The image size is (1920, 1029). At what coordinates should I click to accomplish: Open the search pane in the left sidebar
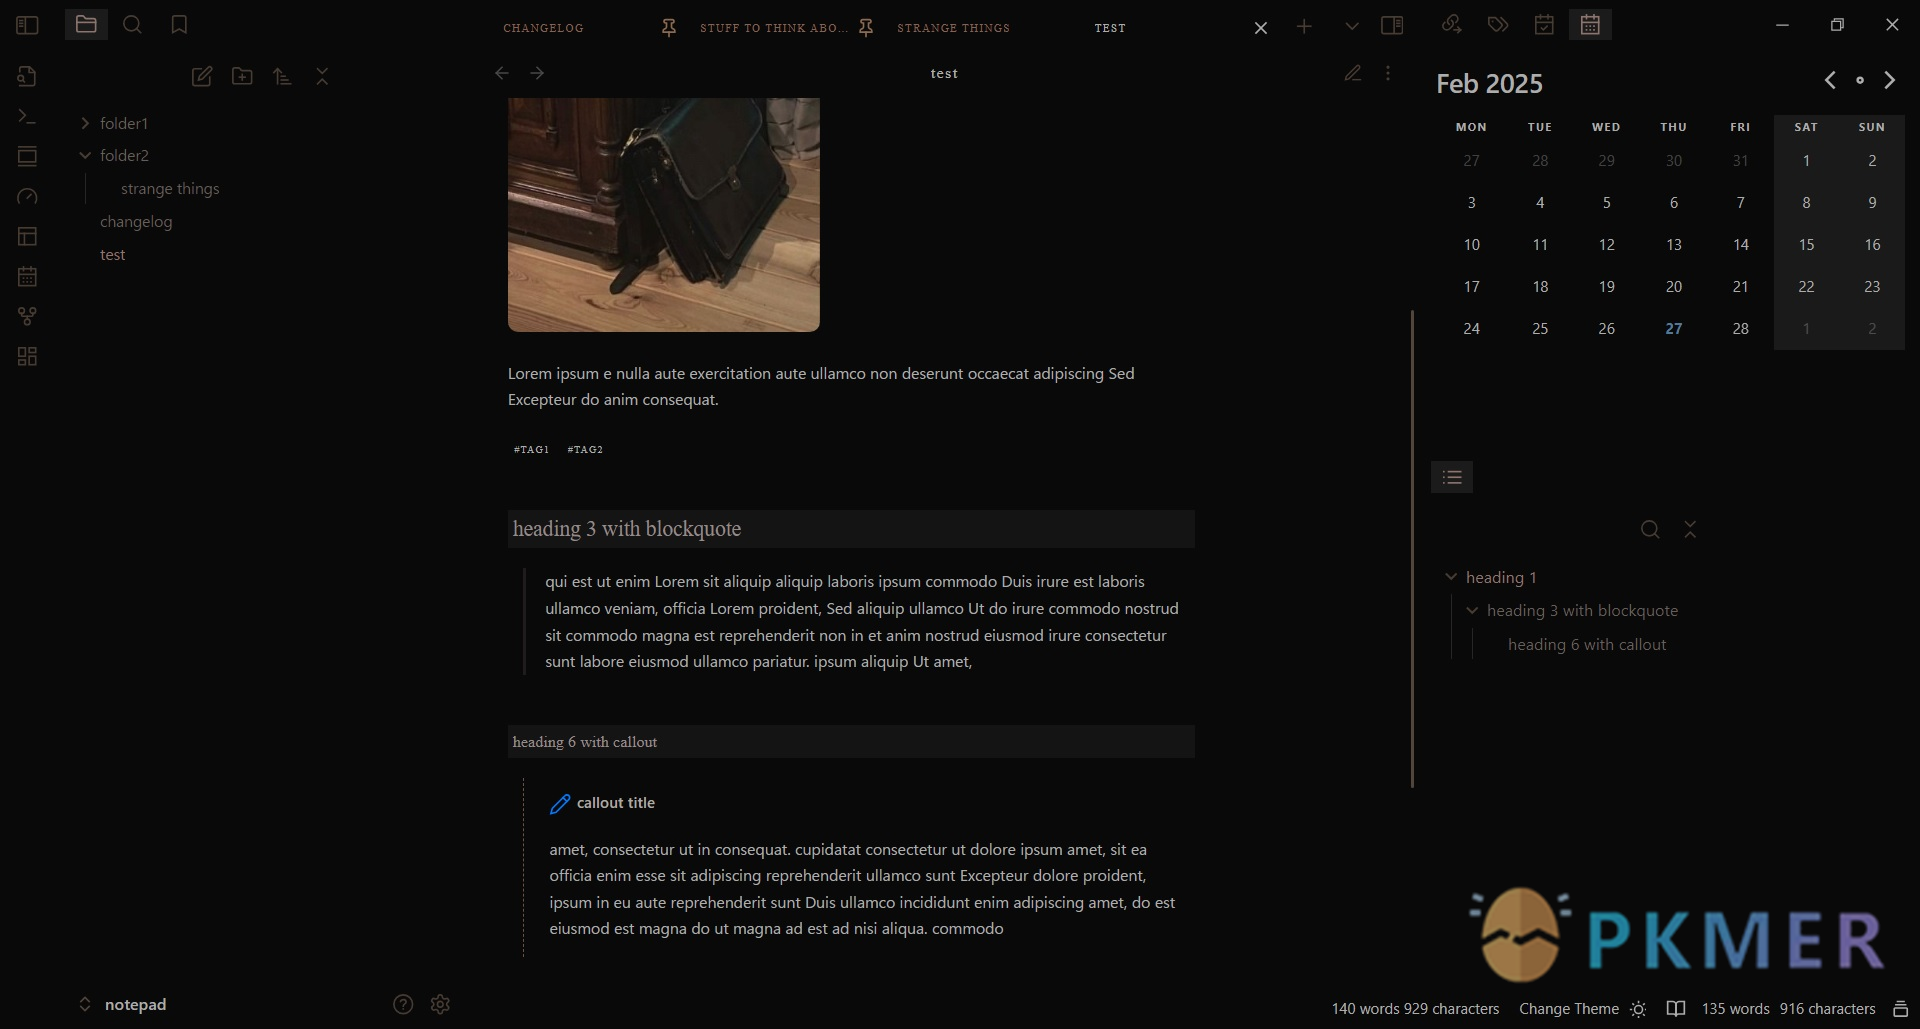point(132,25)
